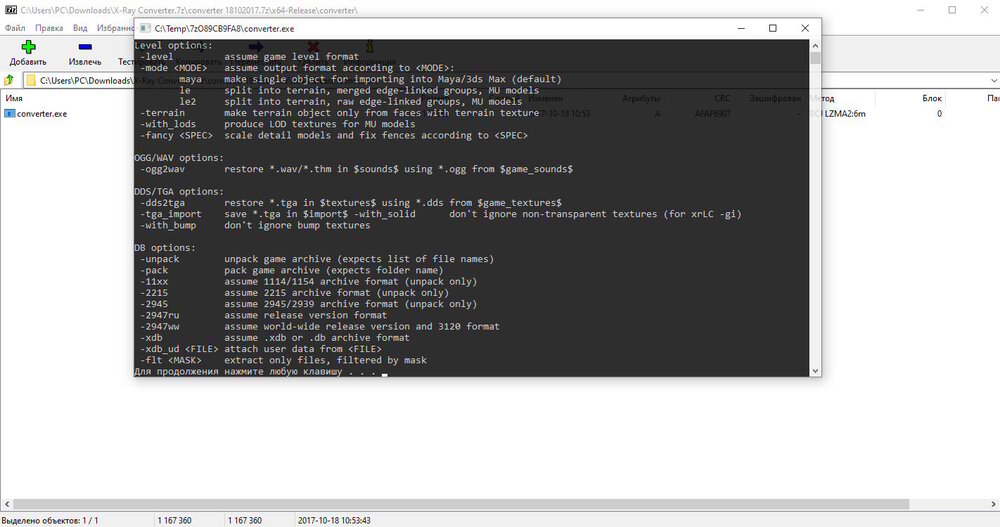Click the Block value 0 for converter.exe
This screenshot has height=527, width=1000.
tap(939, 114)
